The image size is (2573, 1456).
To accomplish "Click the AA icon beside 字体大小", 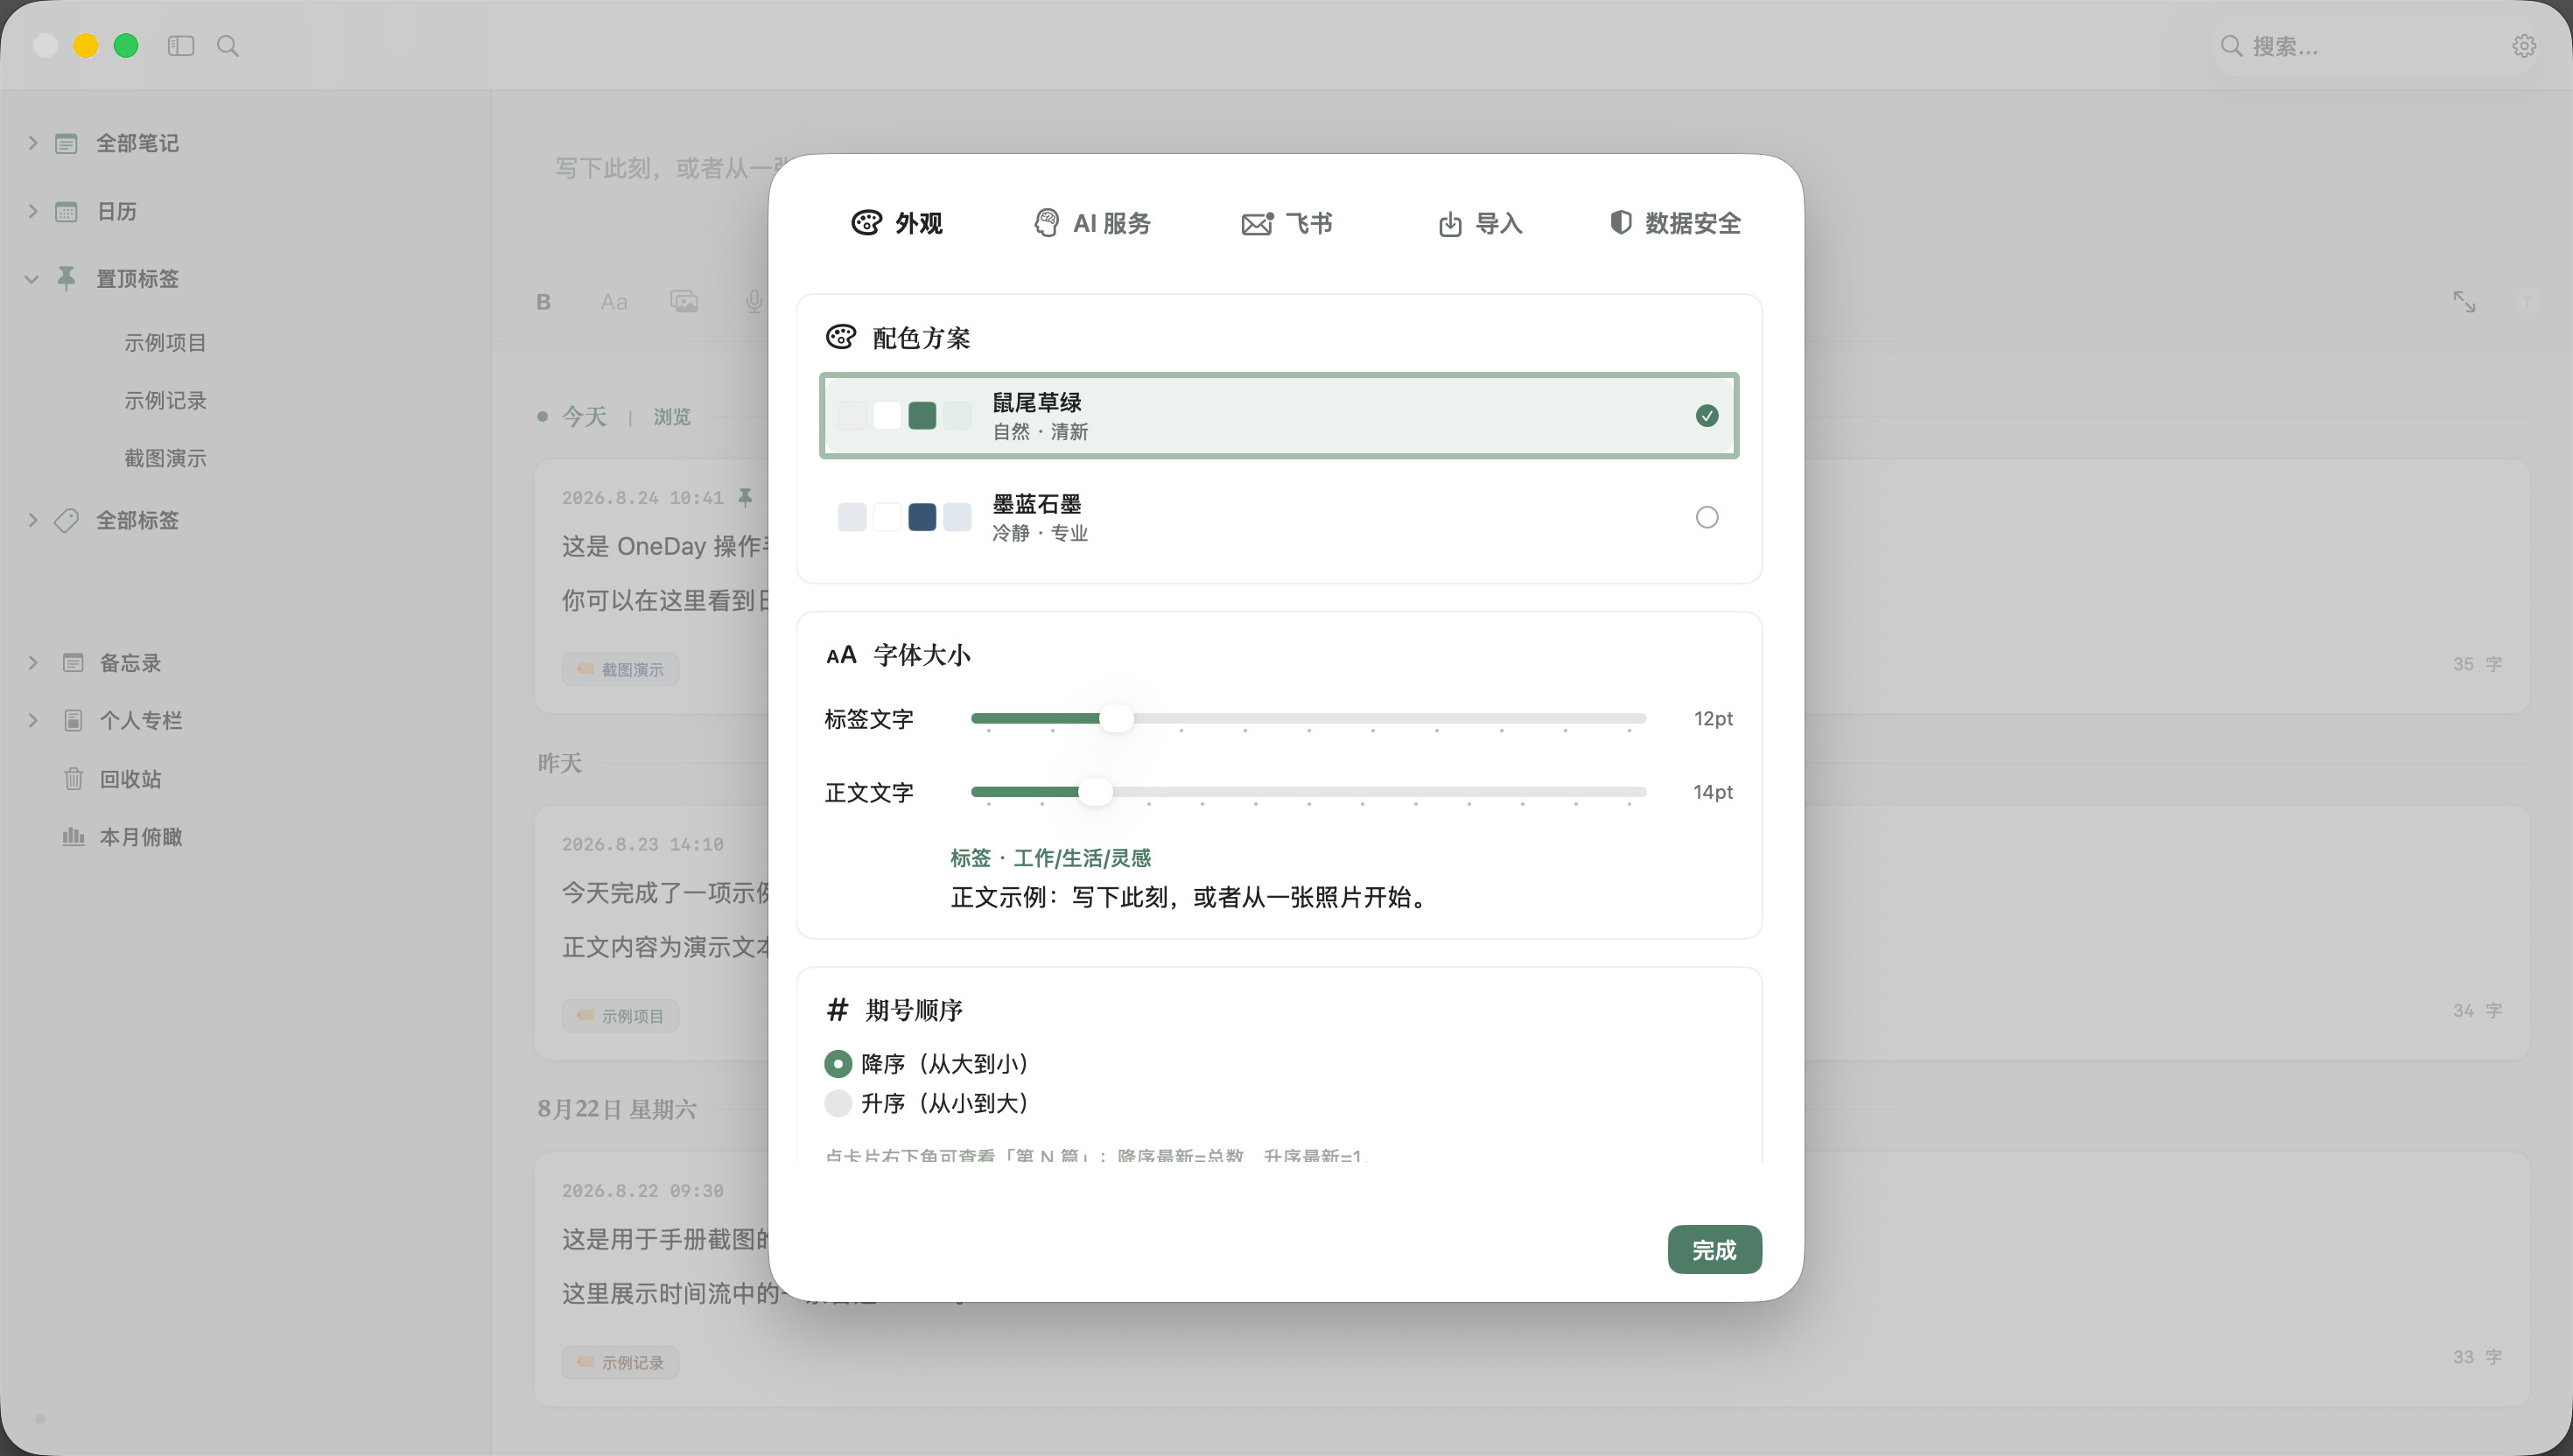I will tap(841, 655).
